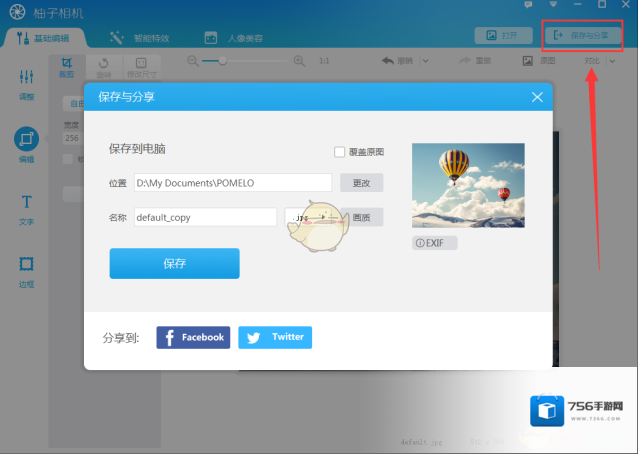Click the 裁剪 (Crop) toolbar icon

(66, 63)
